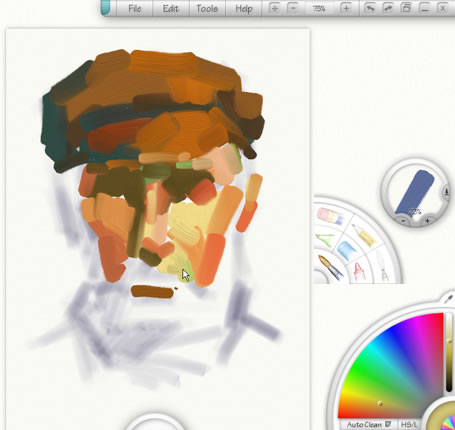Decrease brush size with minus button

tap(403, 220)
